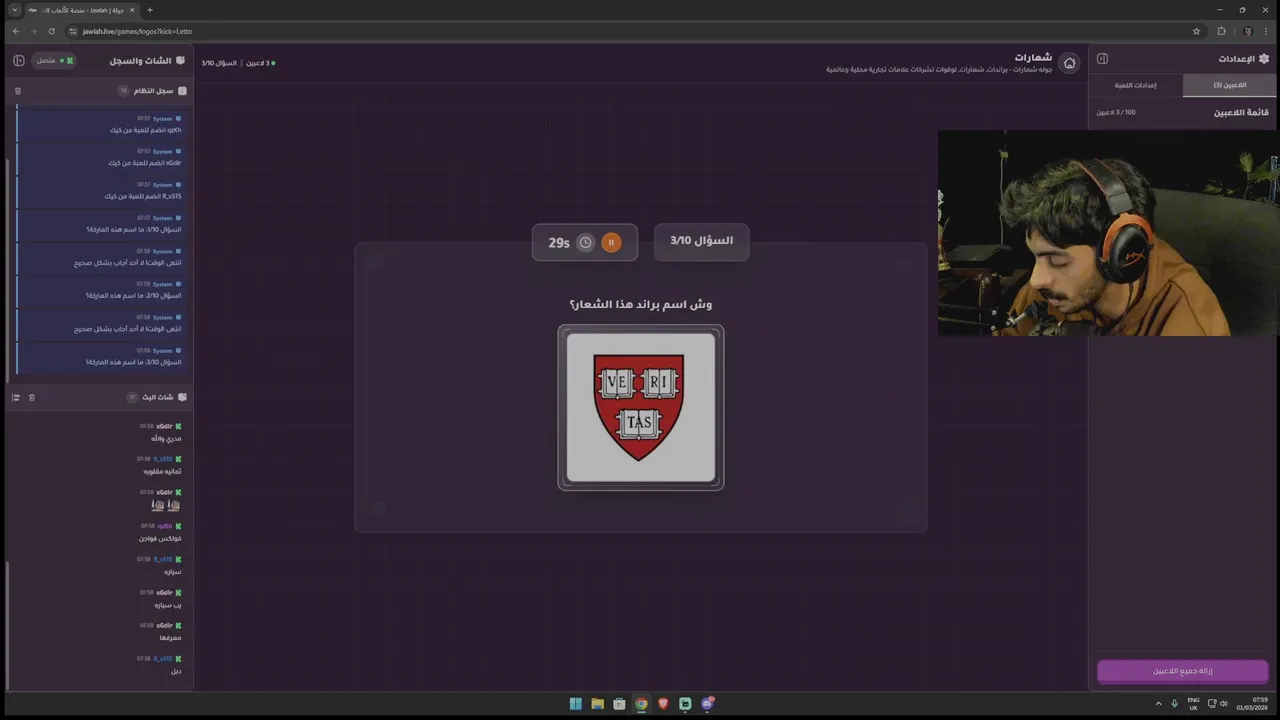Open the volume control in system tray
Image resolution: width=1280 pixels, height=720 pixels.
click(1224, 703)
